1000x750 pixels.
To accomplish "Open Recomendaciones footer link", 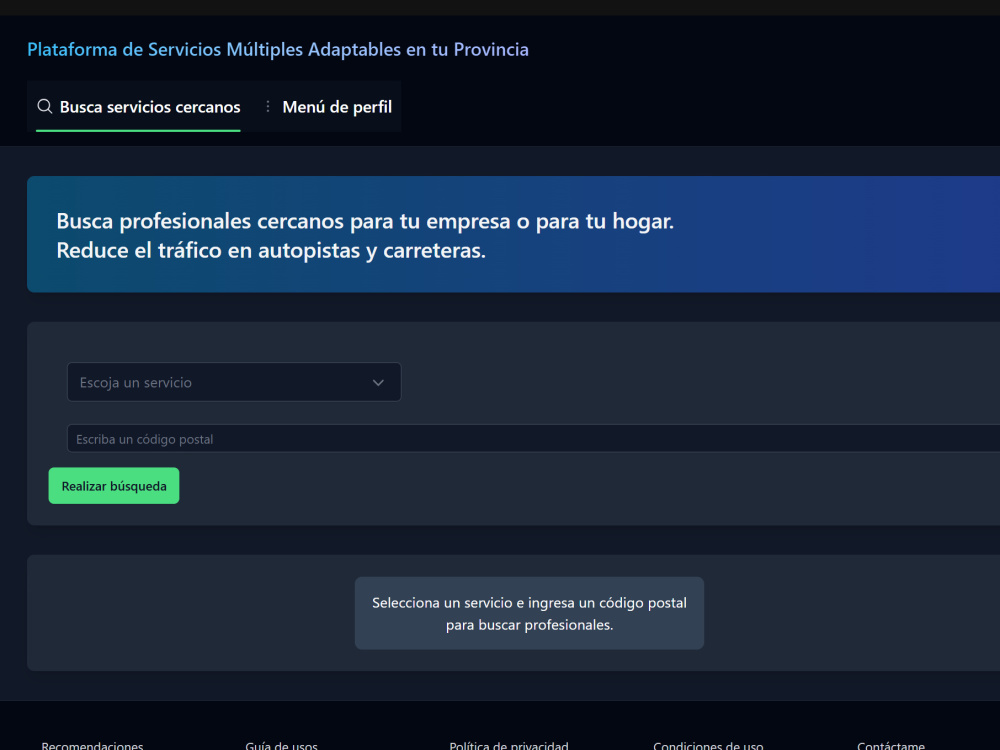I will pyautogui.click(x=92, y=745).
